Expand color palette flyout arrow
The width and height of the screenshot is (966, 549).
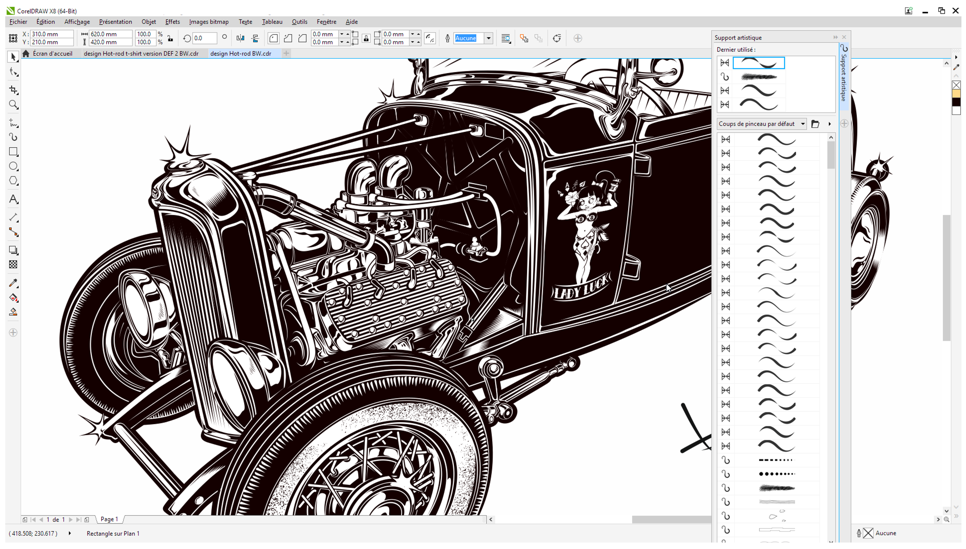click(x=956, y=57)
